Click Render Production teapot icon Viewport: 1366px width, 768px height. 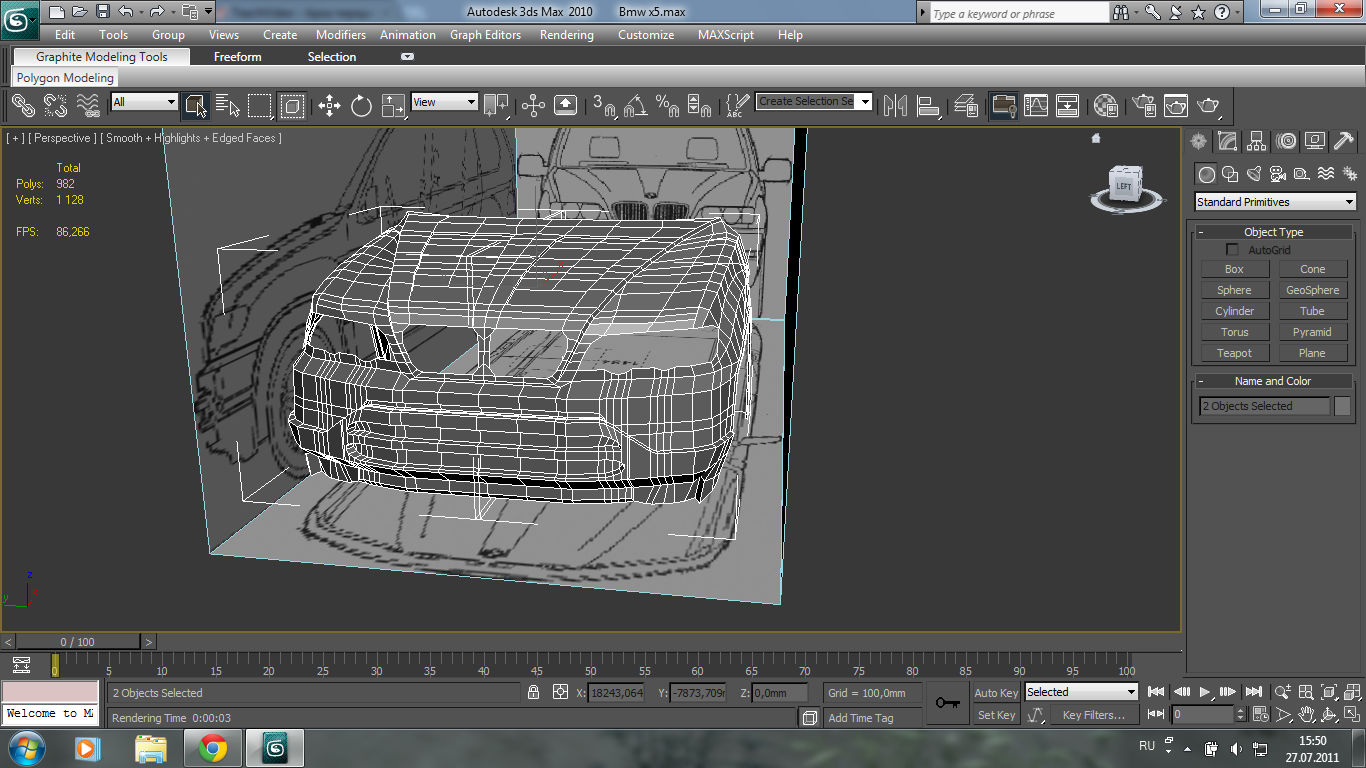1209,104
